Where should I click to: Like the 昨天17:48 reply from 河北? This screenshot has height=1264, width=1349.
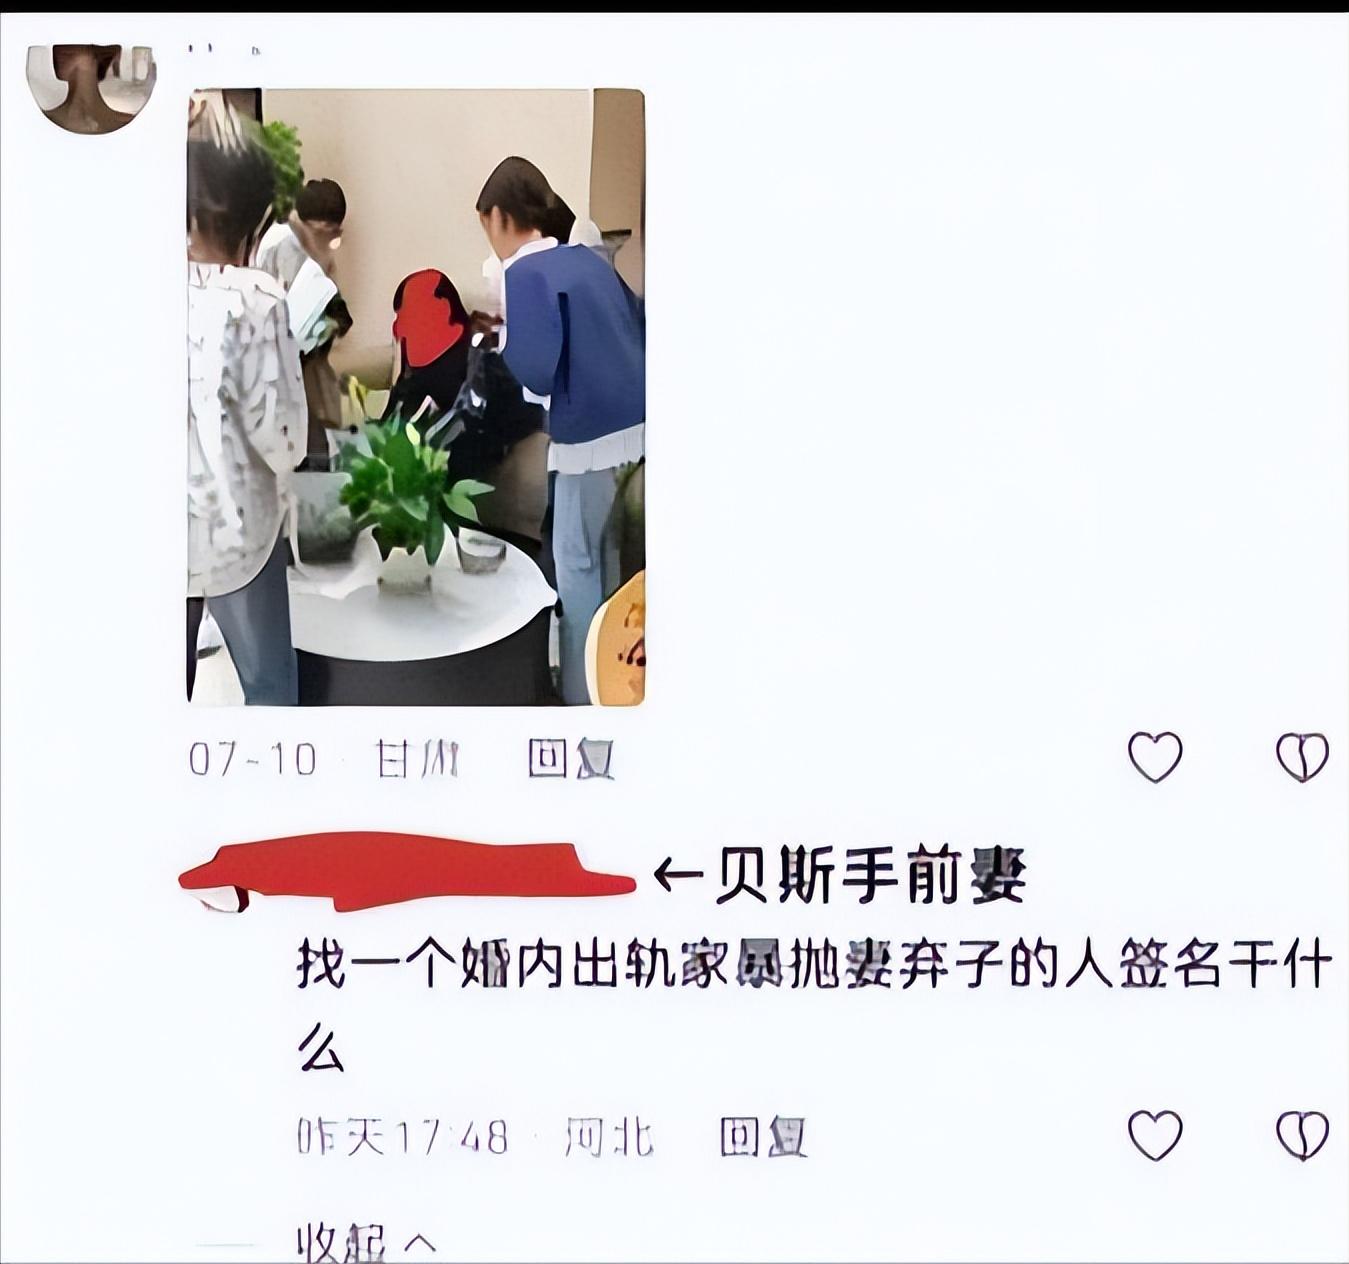tap(1155, 1135)
